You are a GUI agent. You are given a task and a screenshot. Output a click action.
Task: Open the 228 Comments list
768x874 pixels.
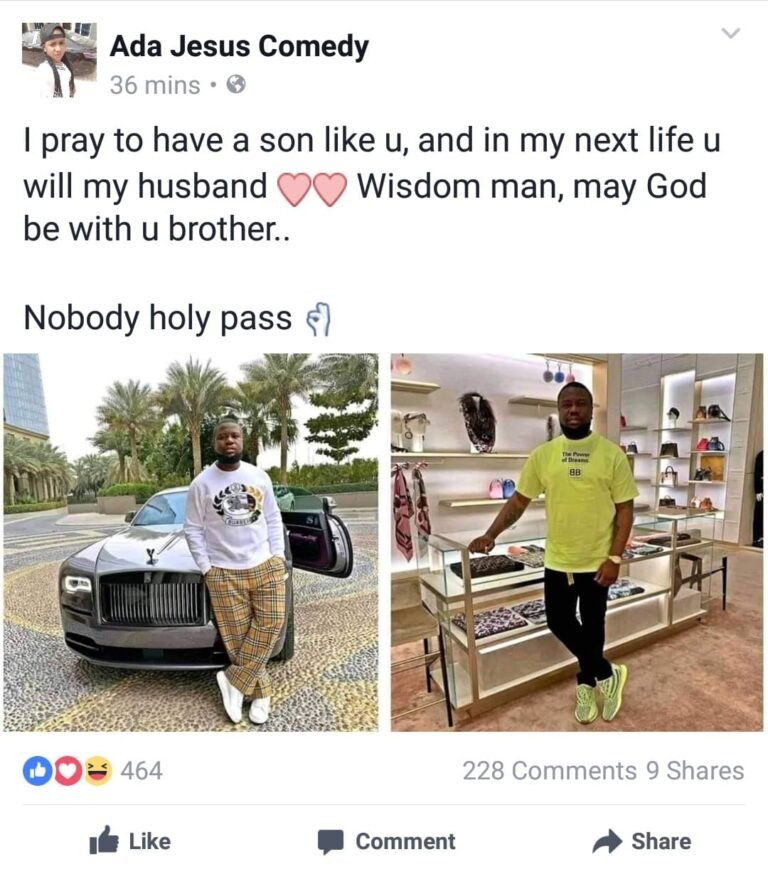549,771
